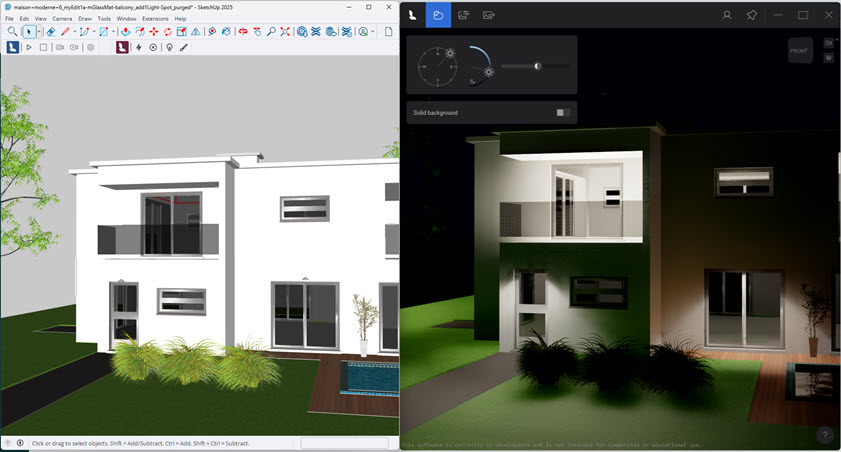Image resolution: width=841 pixels, height=452 pixels.
Task: Click the FRONT view cube button
Action: point(799,50)
